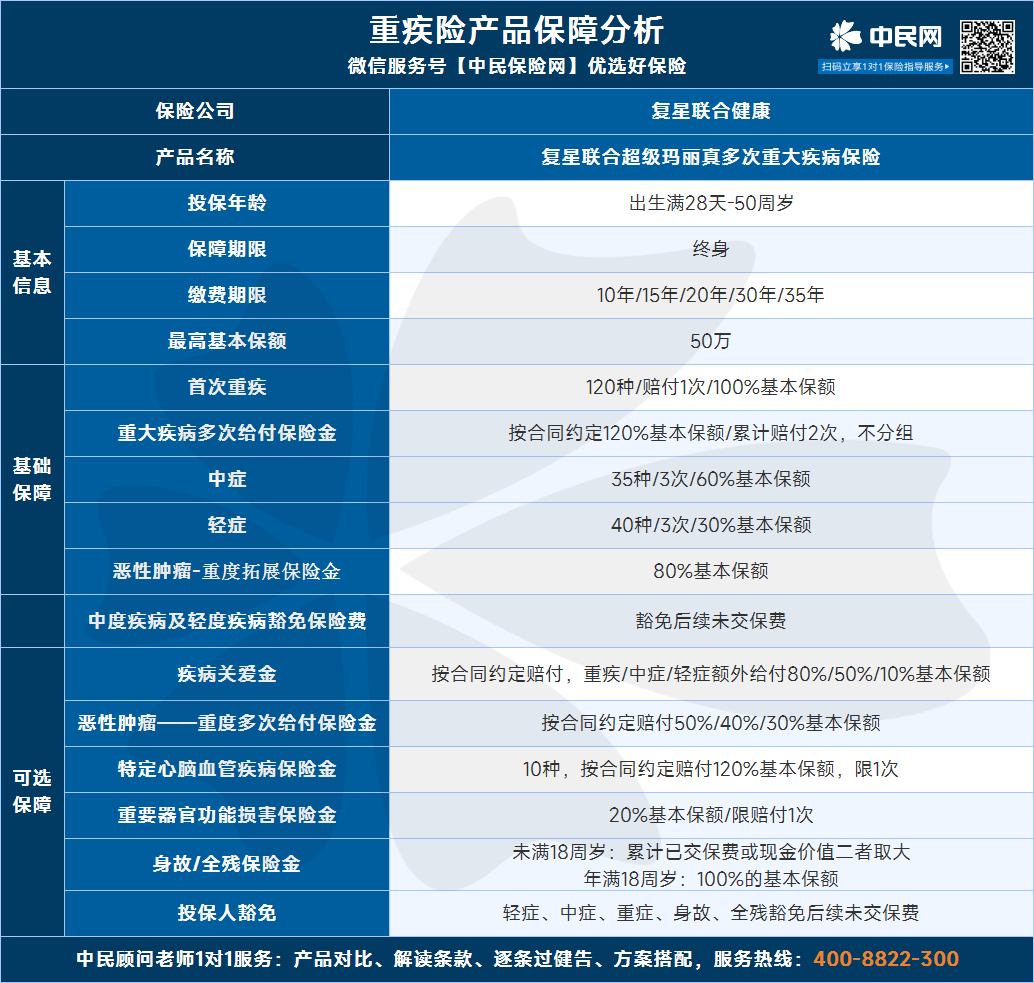Screen dimensions: 1034x983
Task: Click the 疾病关爱金 row label
Action: [227, 674]
